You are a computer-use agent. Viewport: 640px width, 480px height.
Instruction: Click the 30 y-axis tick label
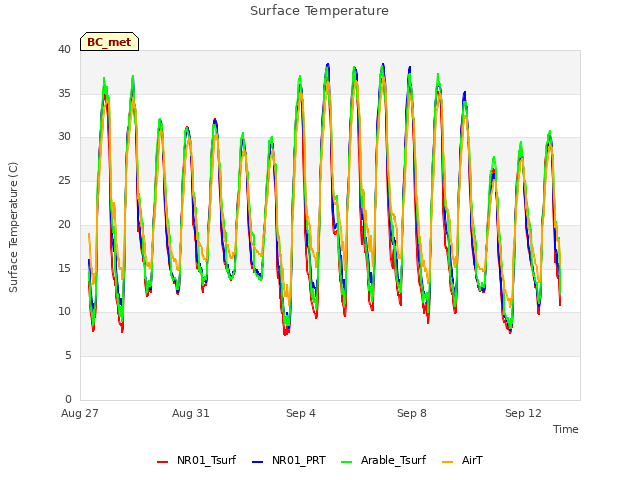click(64, 137)
